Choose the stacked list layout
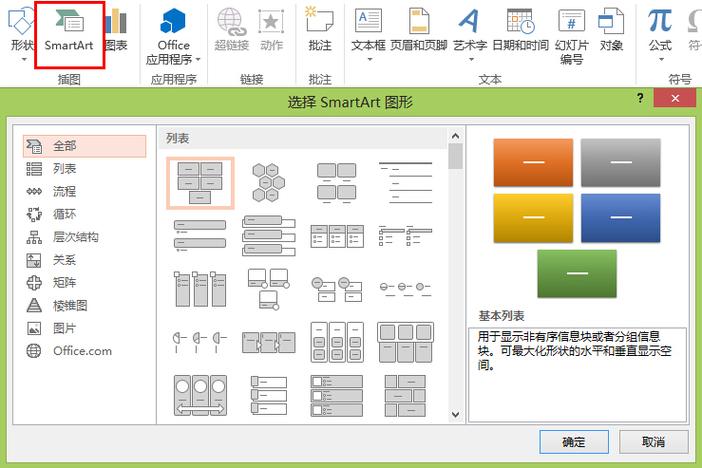702x468 pixels. pos(337,290)
